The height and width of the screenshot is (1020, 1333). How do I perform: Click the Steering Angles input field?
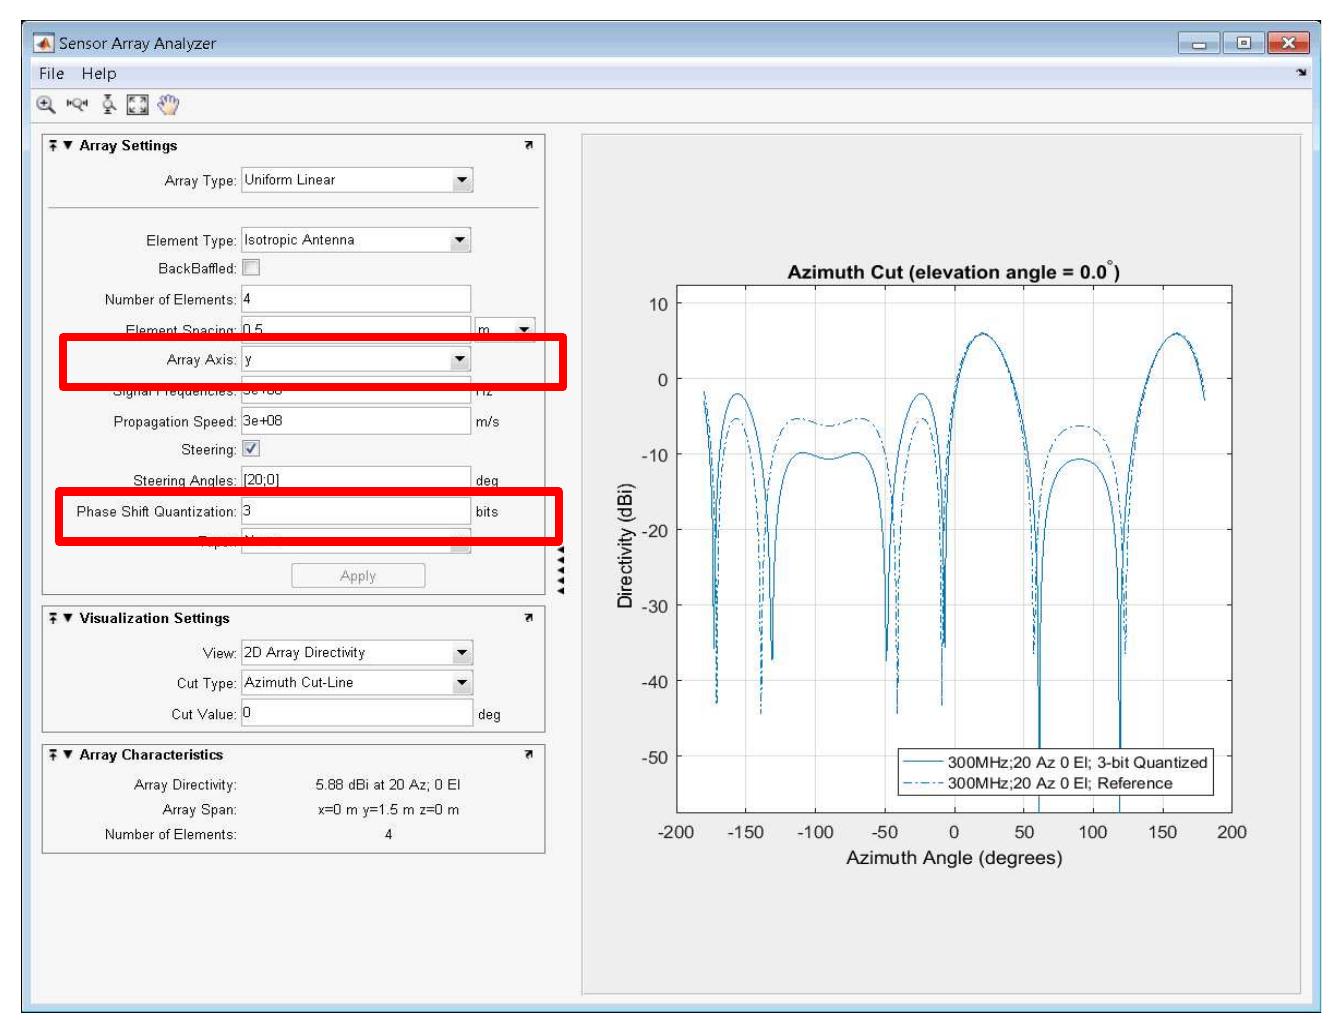click(x=350, y=475)
